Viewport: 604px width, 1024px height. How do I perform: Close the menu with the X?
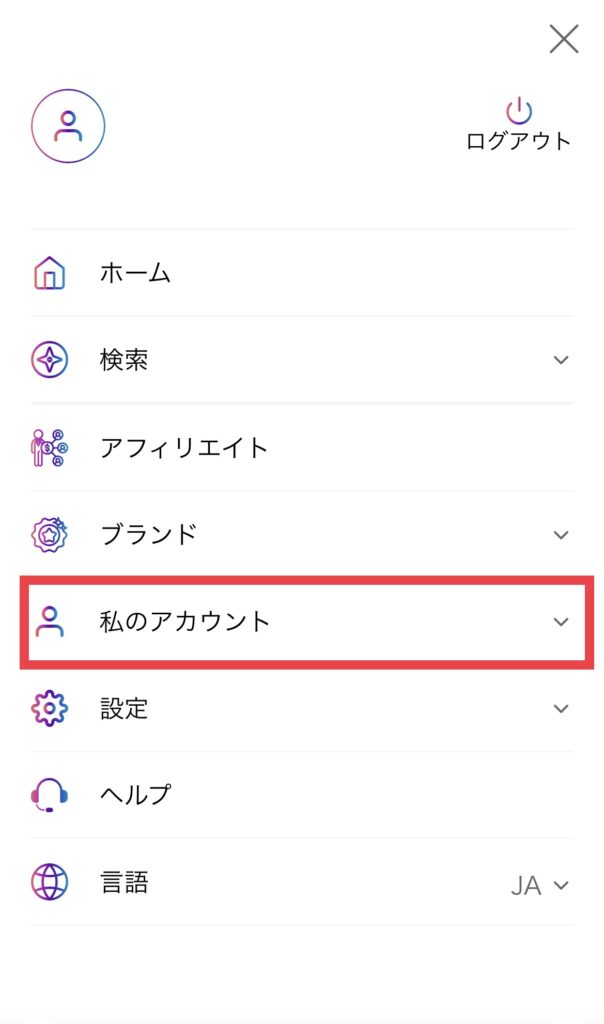(563, 39)
